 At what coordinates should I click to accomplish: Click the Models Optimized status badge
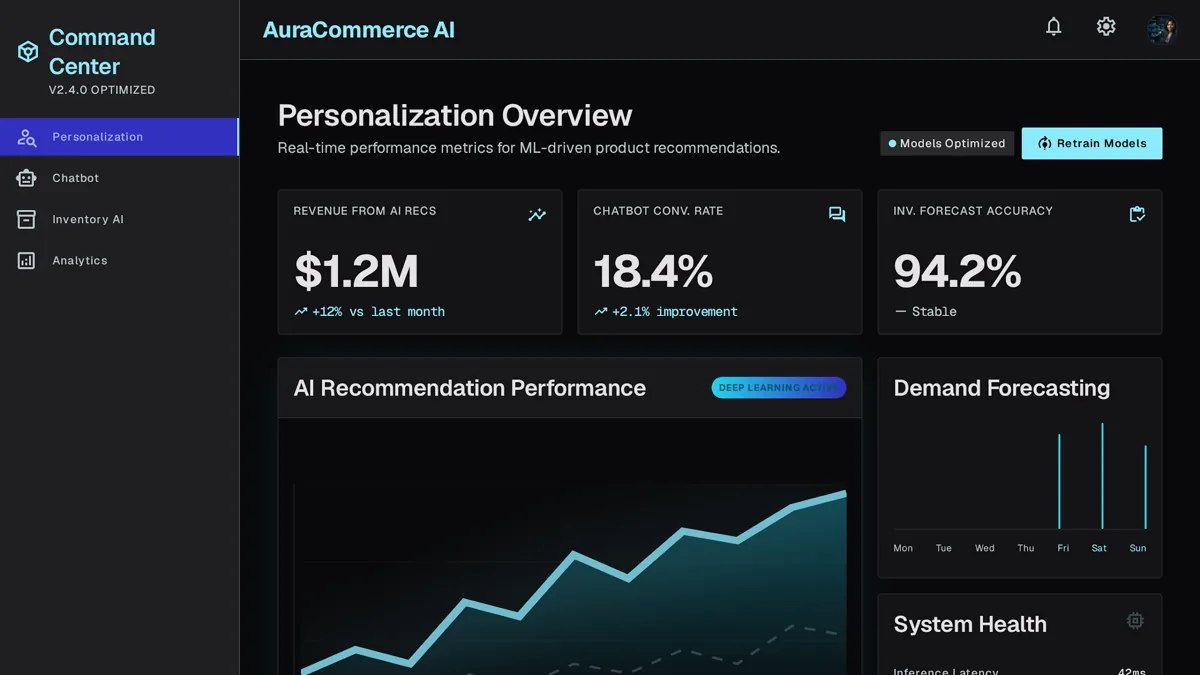pos(947,143)
